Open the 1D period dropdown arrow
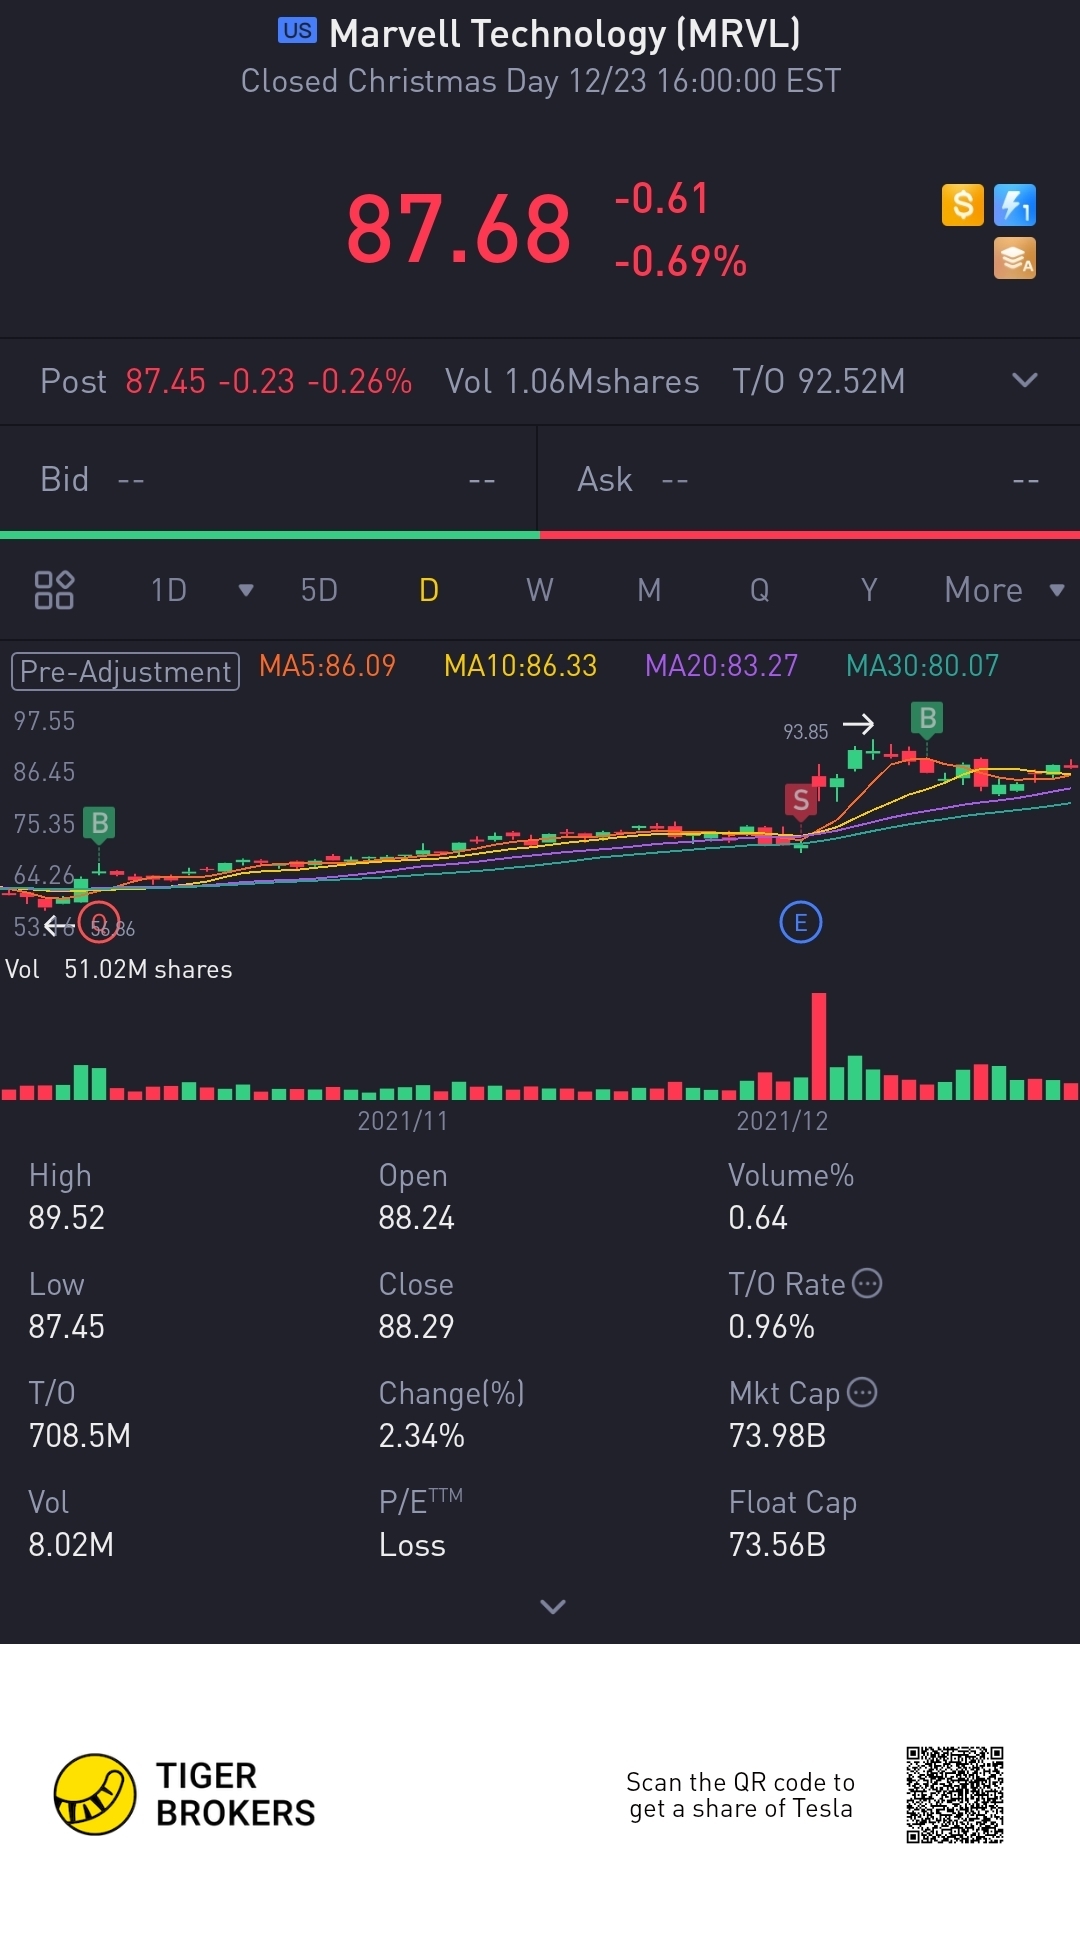Image resolution: width=1080 pixels, height=1946 pixels. 246,590
